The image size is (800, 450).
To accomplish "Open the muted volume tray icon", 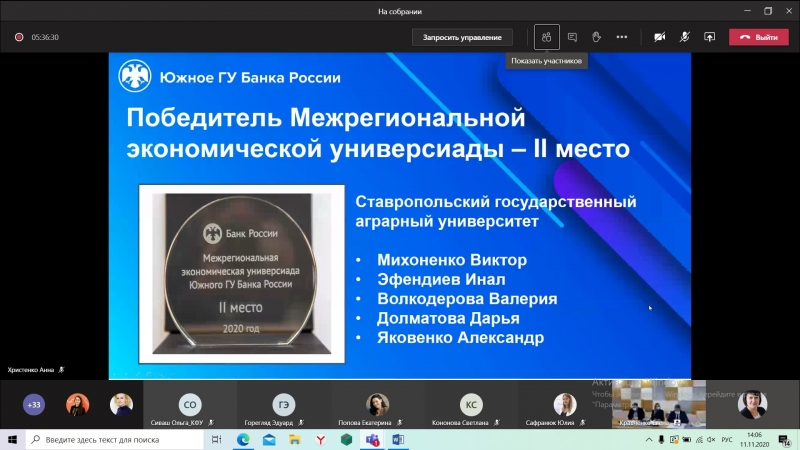I will (711, 439).
